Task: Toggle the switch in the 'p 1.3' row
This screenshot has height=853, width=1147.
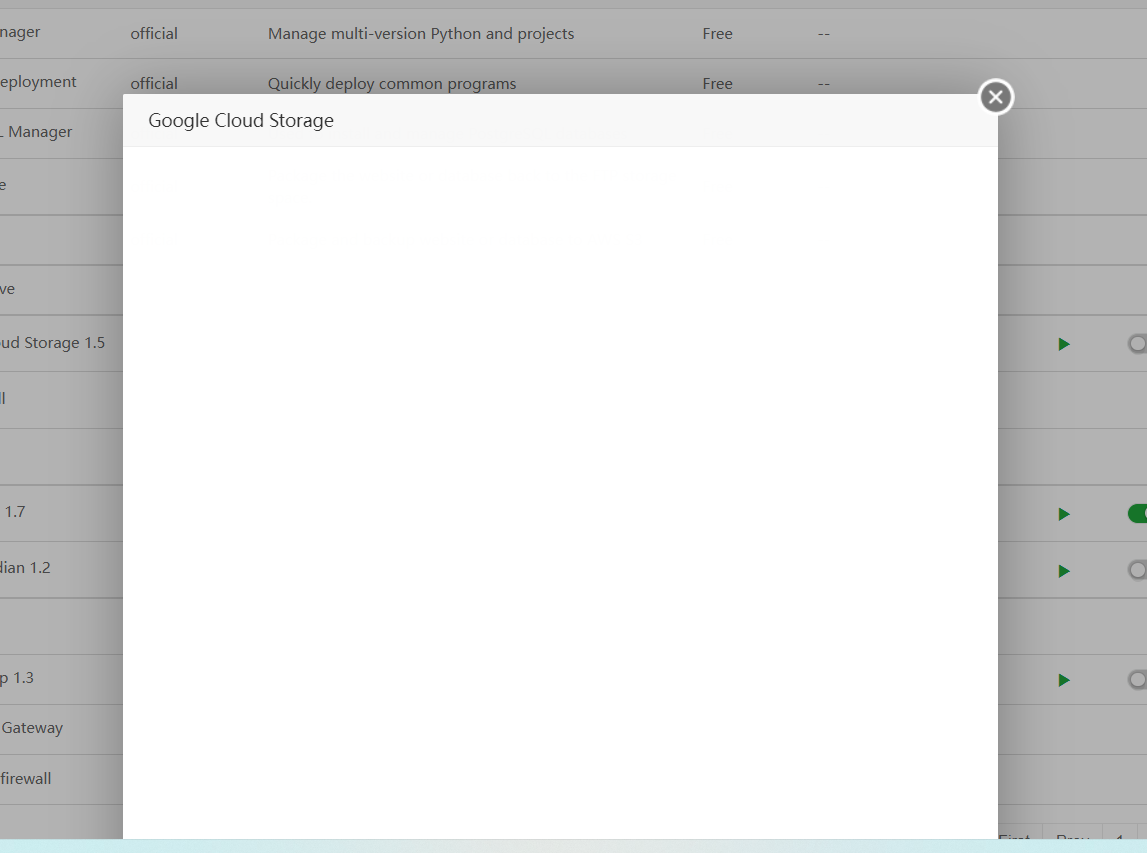Action: point(1137,680)
